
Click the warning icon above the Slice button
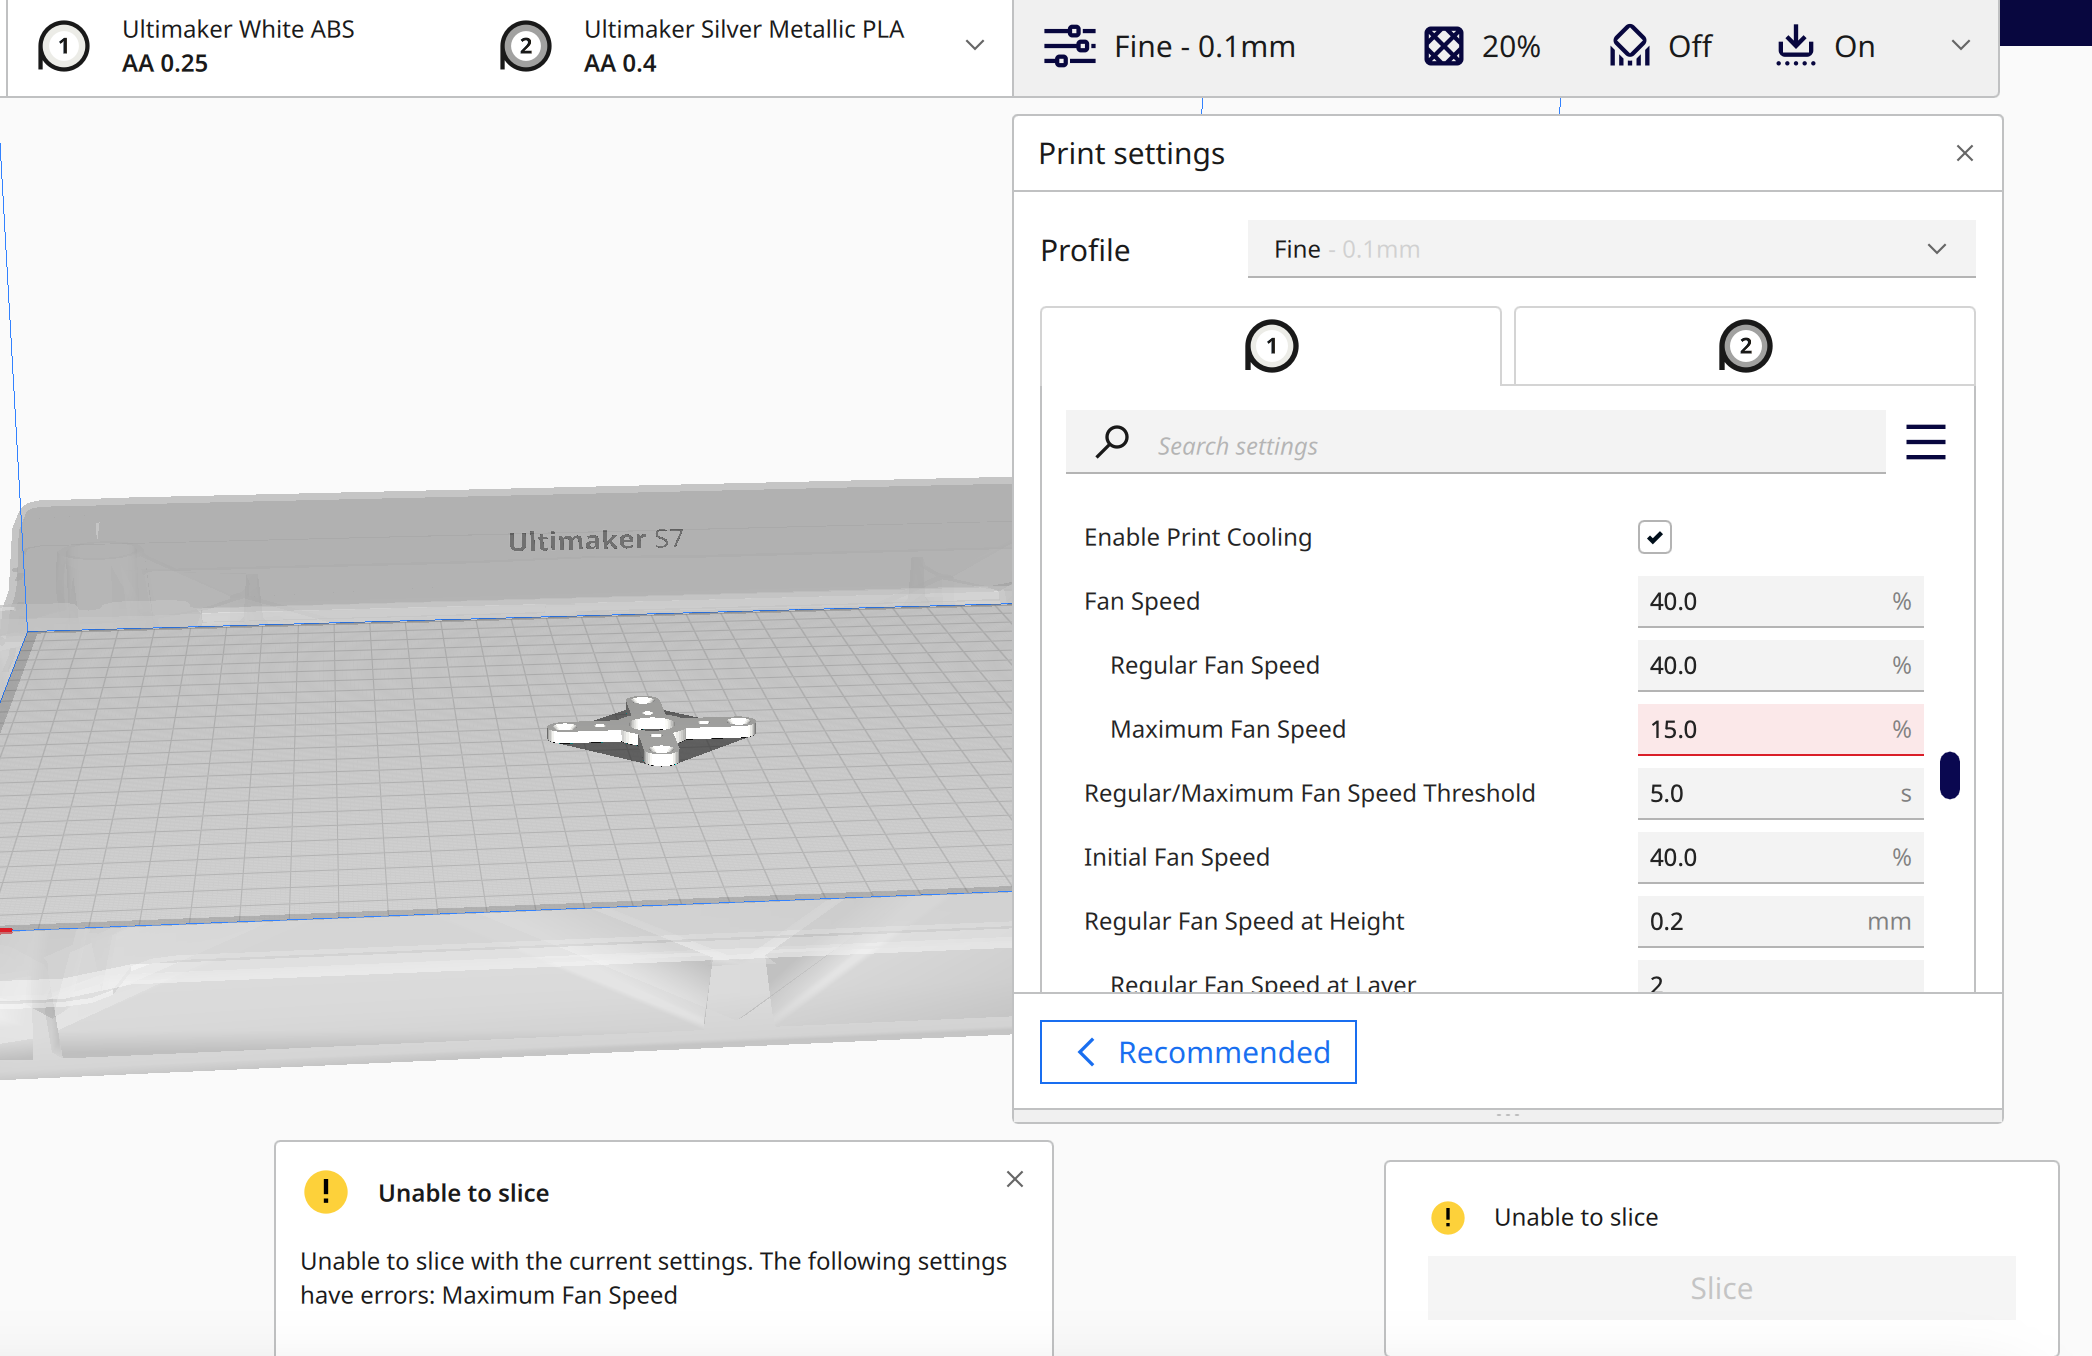1447,1217
